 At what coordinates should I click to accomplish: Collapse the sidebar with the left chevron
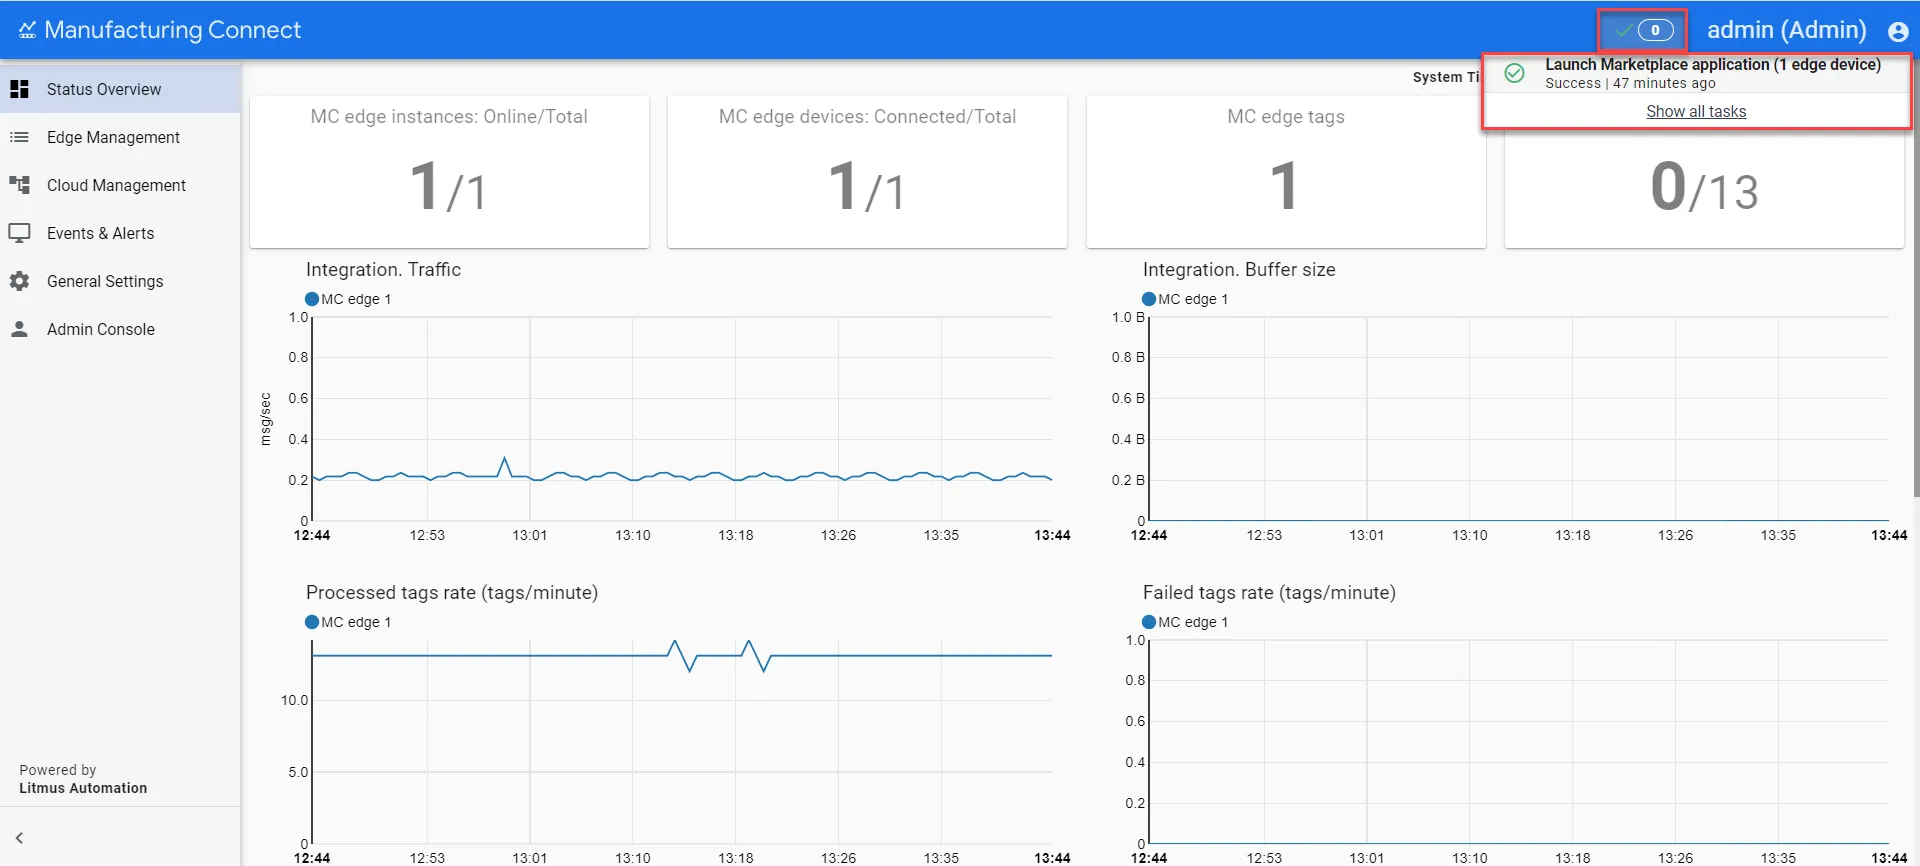(19, 838)
